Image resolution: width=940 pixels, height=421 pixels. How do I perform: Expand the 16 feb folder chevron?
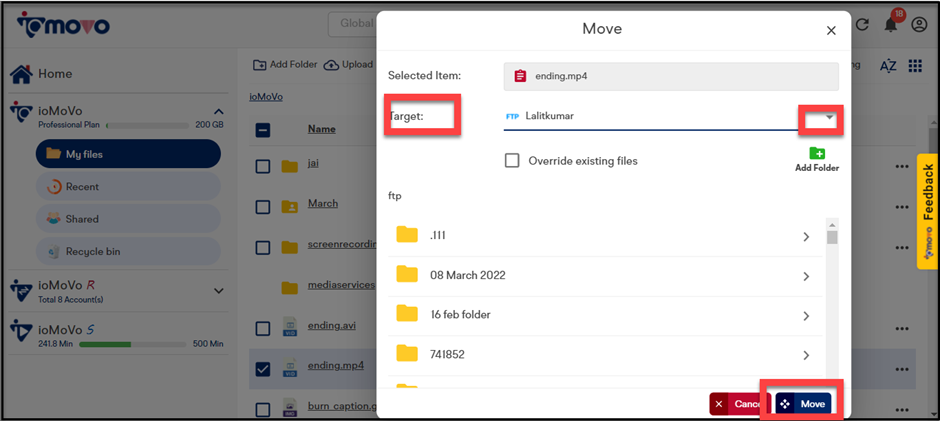806,316
